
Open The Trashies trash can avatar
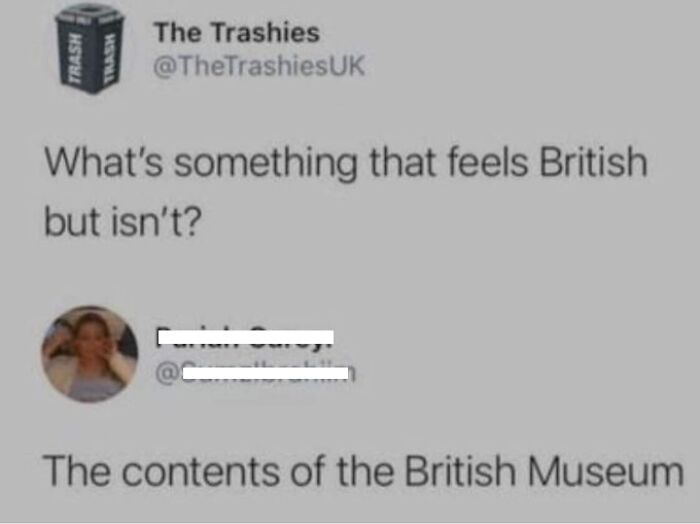[90, 49]
